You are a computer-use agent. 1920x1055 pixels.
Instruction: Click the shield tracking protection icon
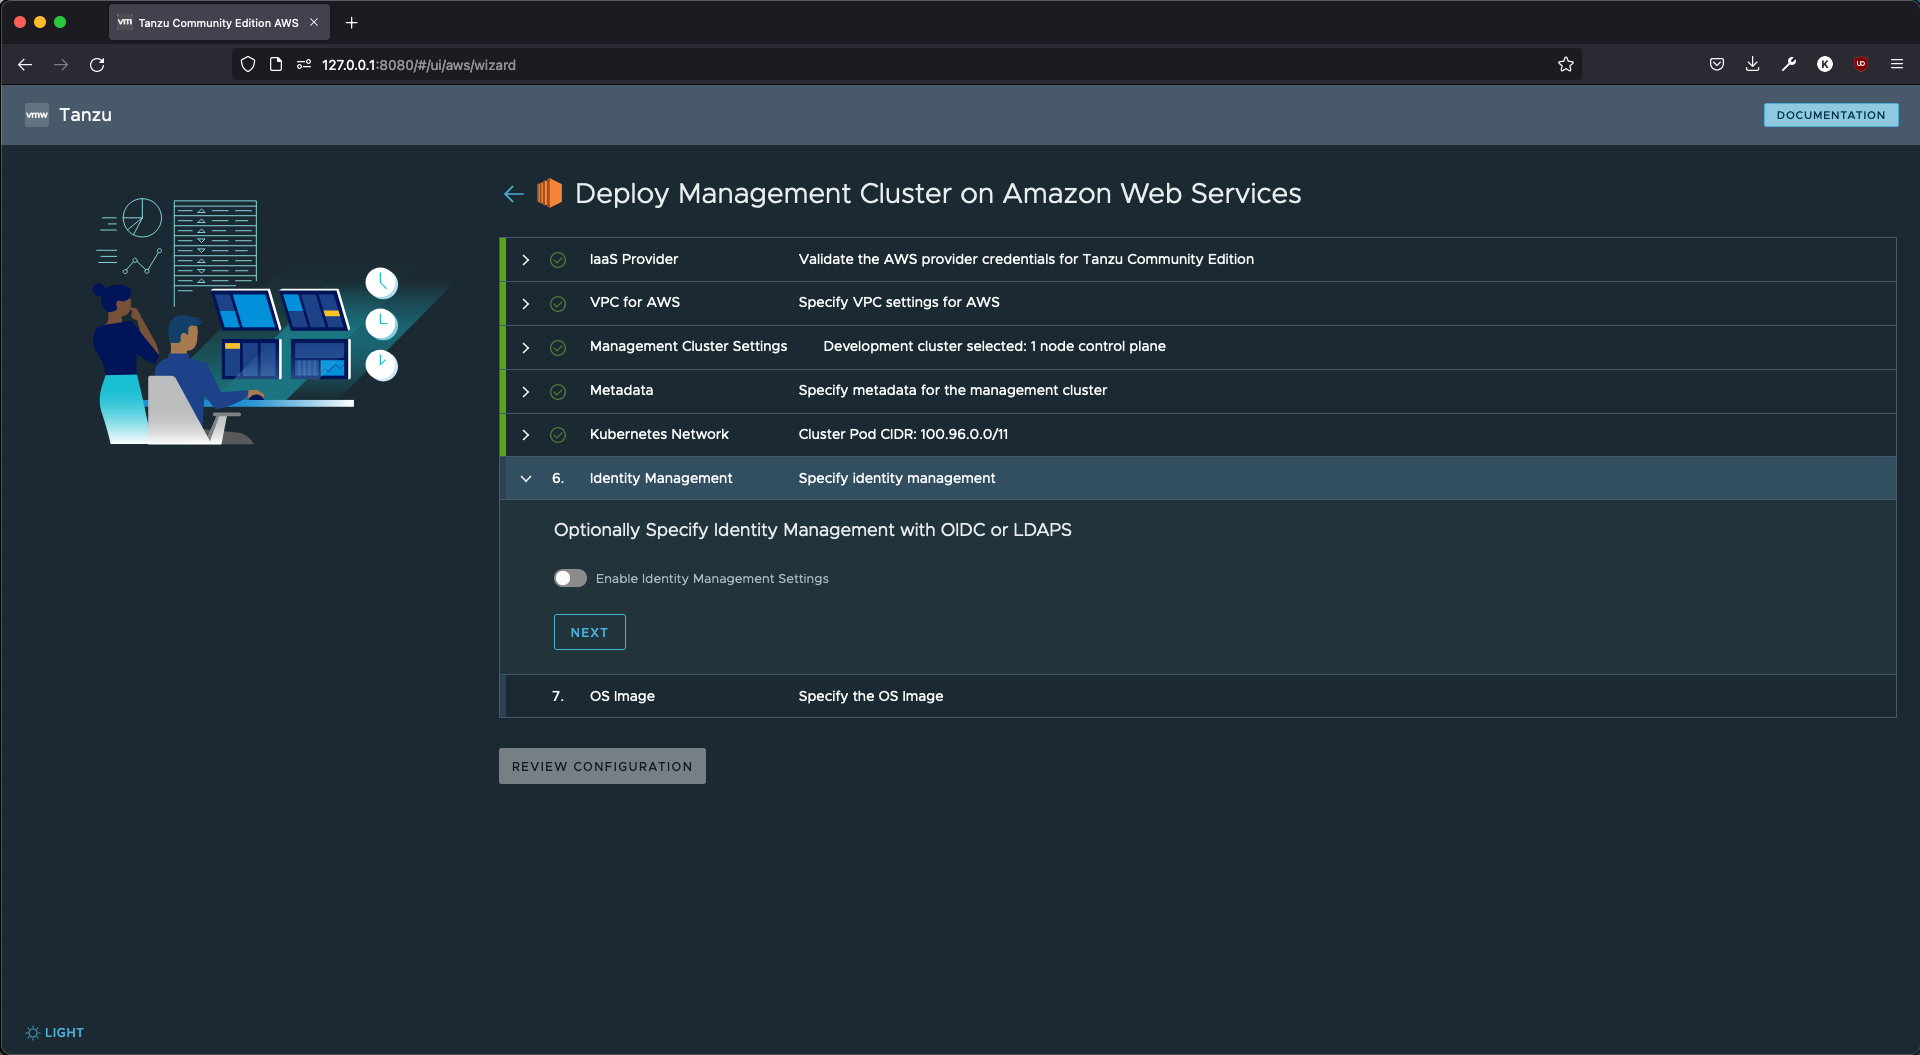coord(248,65)
